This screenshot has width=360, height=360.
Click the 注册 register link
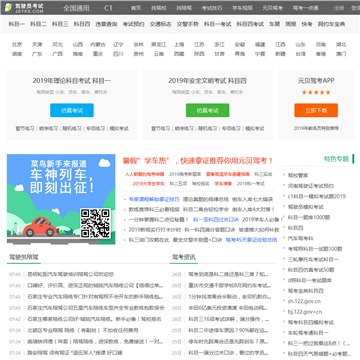[339, 8]
